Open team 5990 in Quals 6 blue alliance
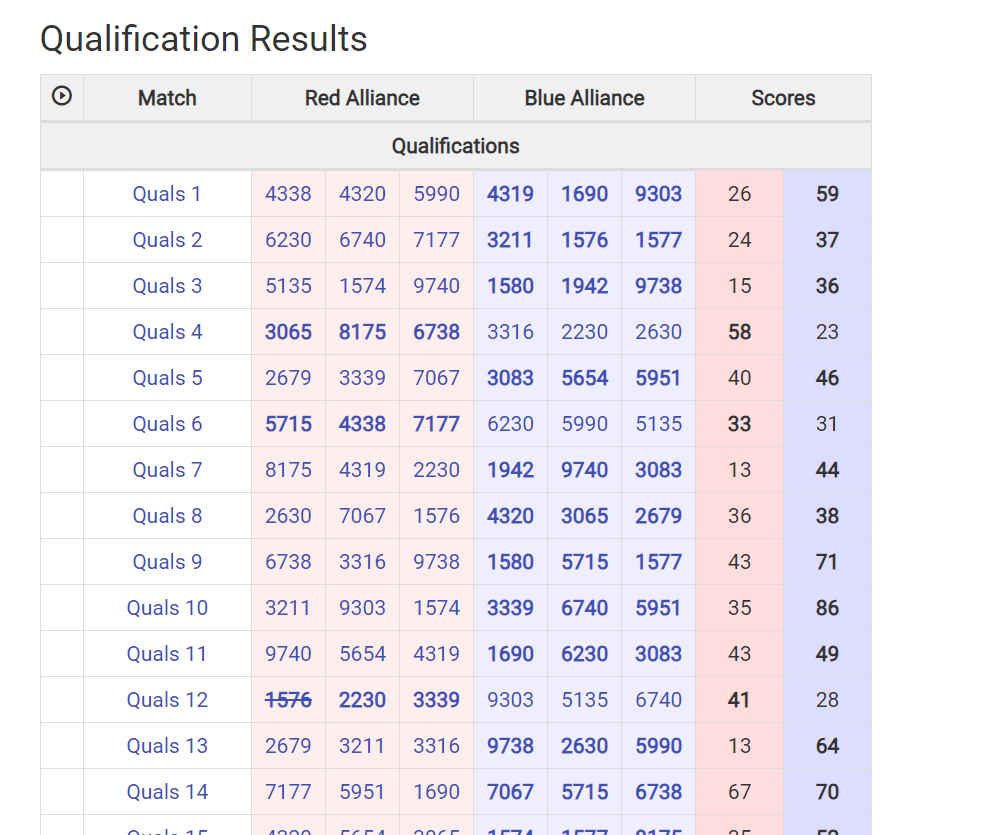Screen dimensions: 1001x835 [584, 424]
